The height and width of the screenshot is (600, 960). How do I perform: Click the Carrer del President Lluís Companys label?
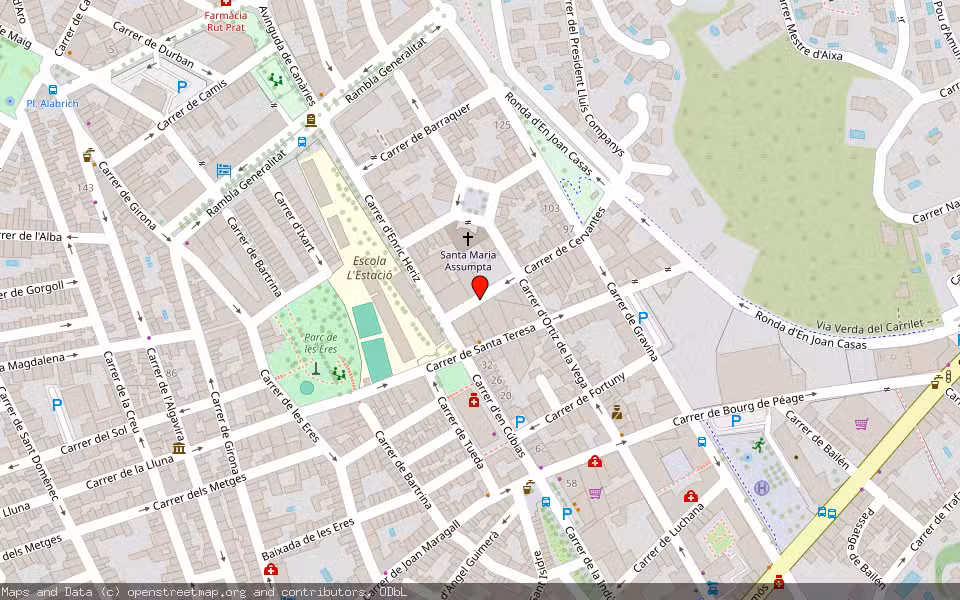[593, 78]
